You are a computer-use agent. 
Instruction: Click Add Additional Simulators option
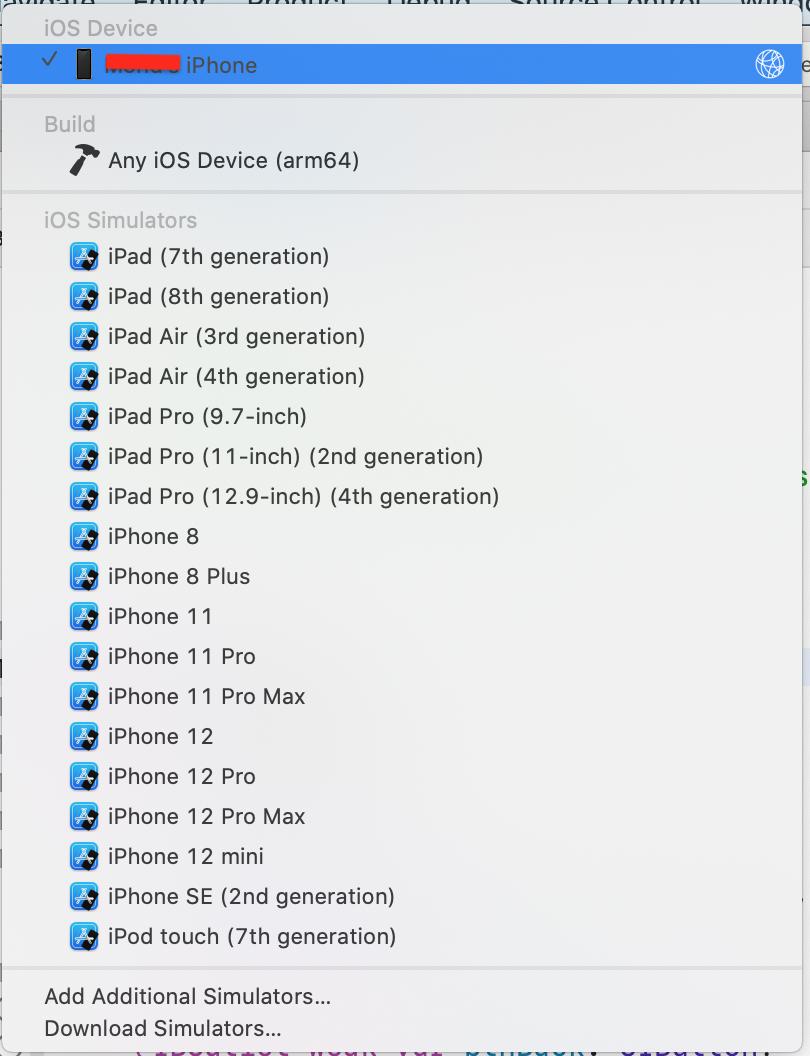tap(188, 996)
